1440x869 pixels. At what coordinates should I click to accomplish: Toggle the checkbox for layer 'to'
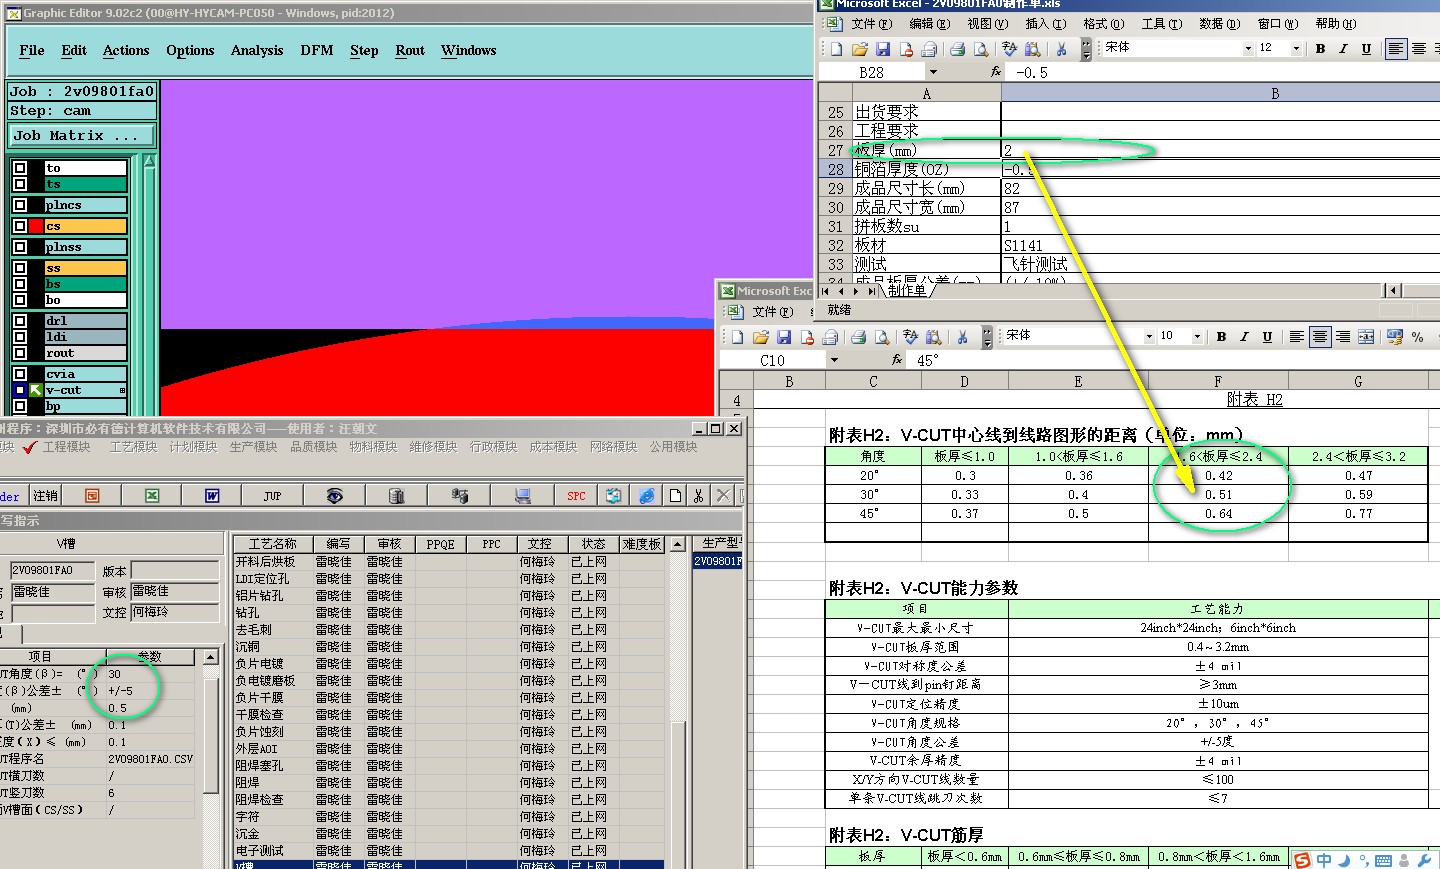point(20,168)
